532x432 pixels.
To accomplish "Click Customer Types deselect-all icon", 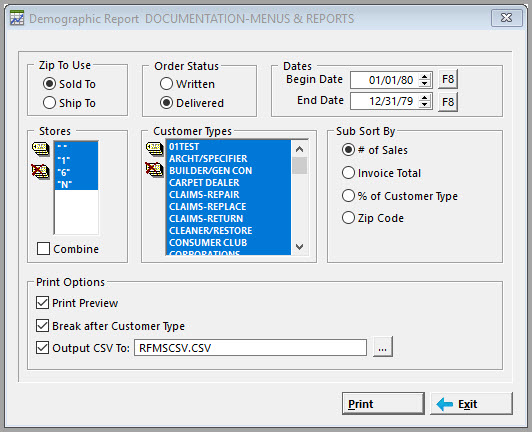I will 154,169.
